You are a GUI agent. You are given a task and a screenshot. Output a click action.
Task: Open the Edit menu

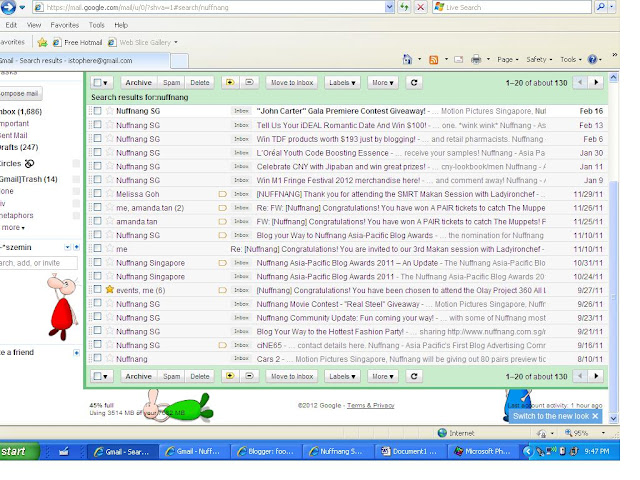pyautogui.click(x=11, y=25)
